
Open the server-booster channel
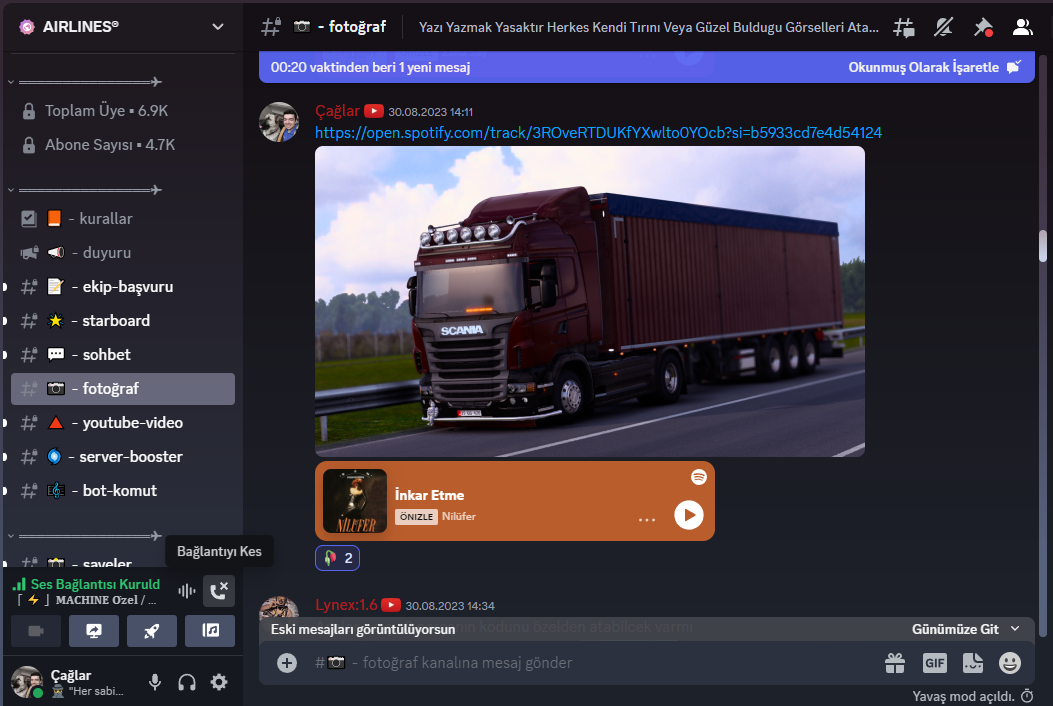click(123, 457)
